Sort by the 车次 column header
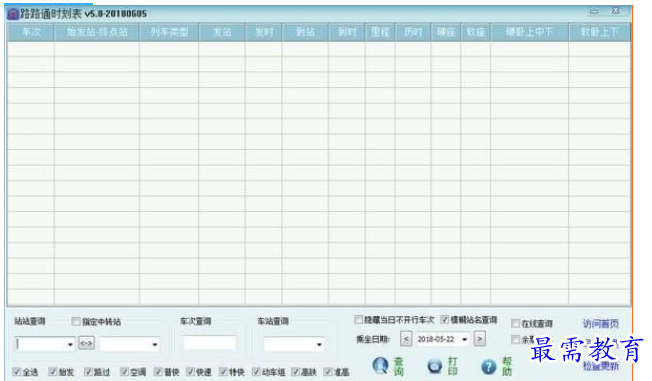Image resolution: width=652 pixels, height=381 pixels. pyautogui.click(x=31, y=32)
